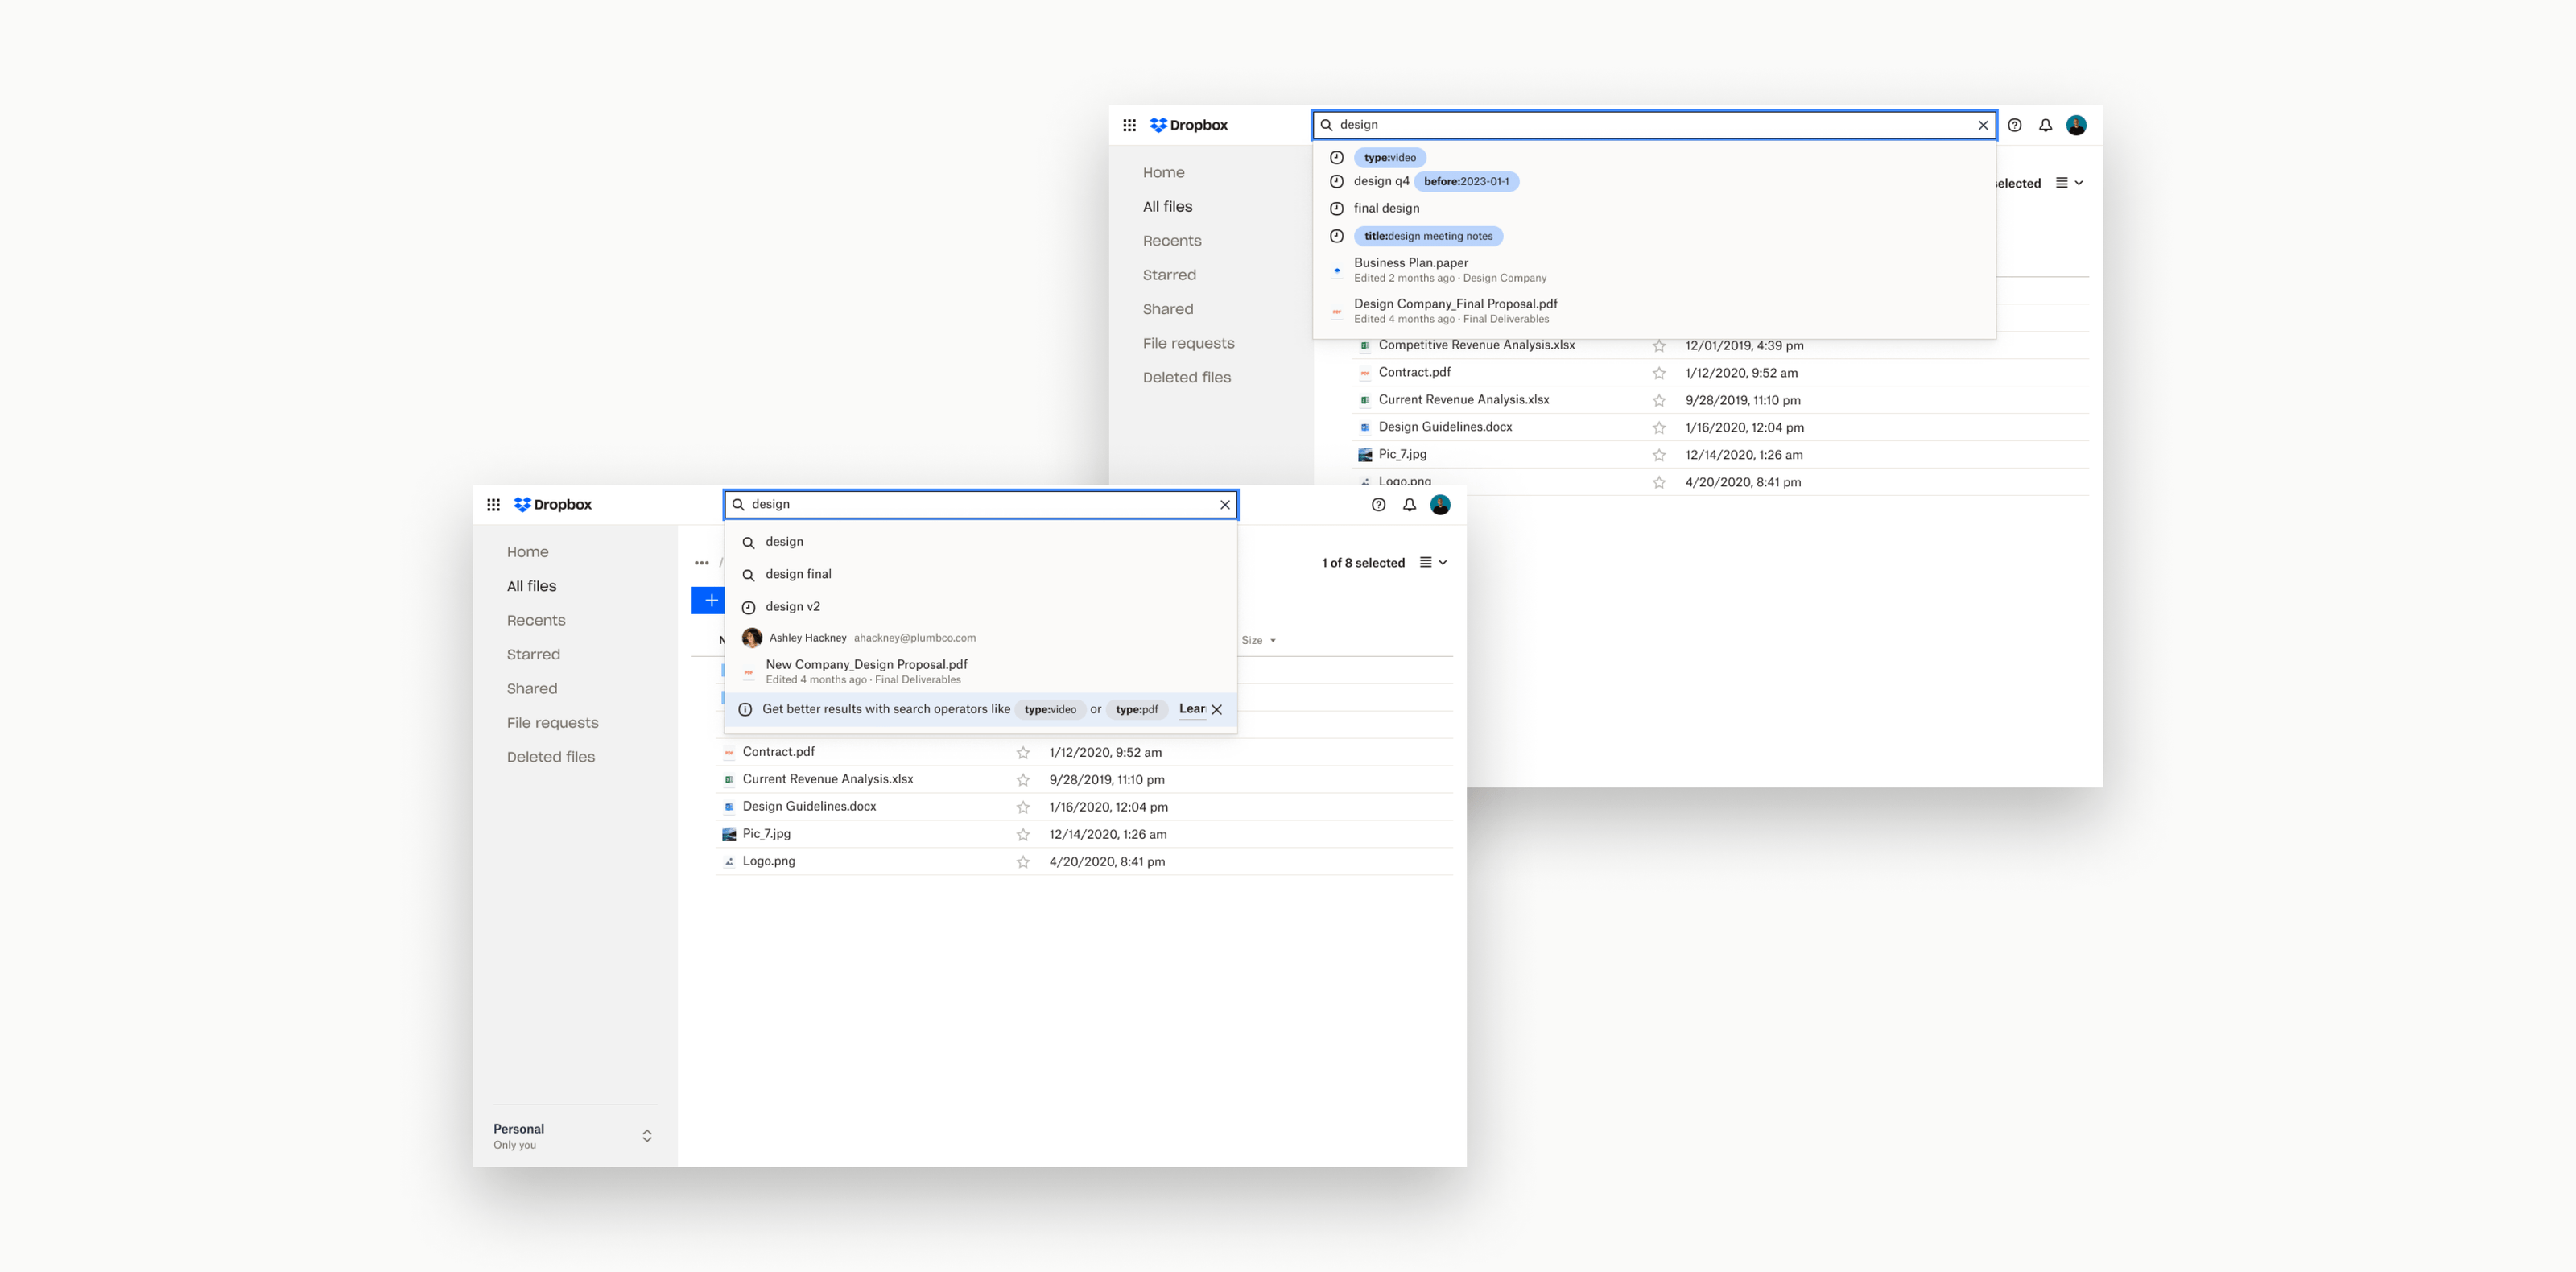Star the Contract.pdf file in the front window

(1023, 752)
